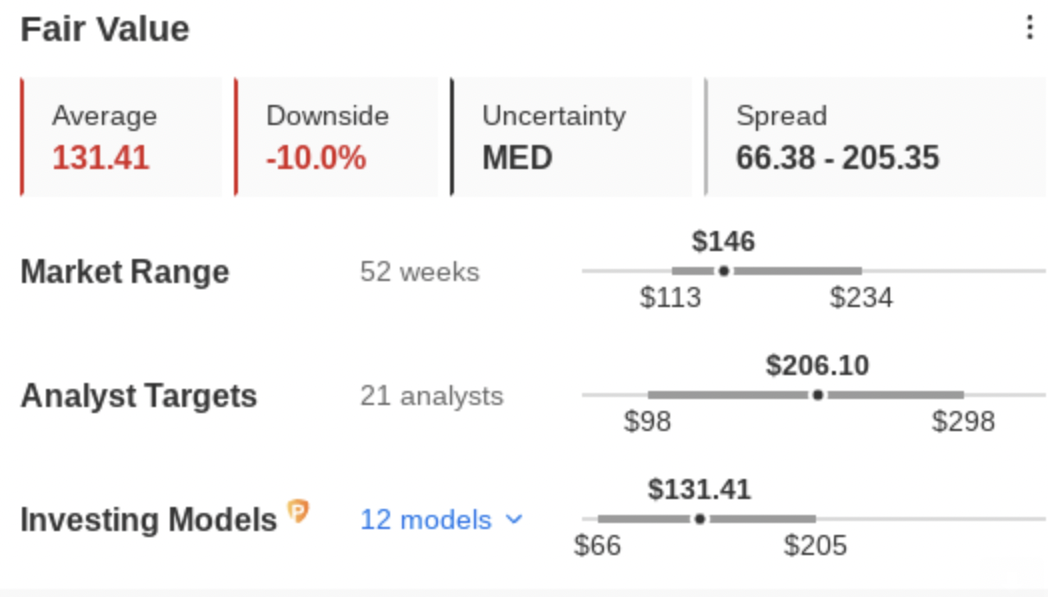Click the Analyst Targets label

(139, 396)
